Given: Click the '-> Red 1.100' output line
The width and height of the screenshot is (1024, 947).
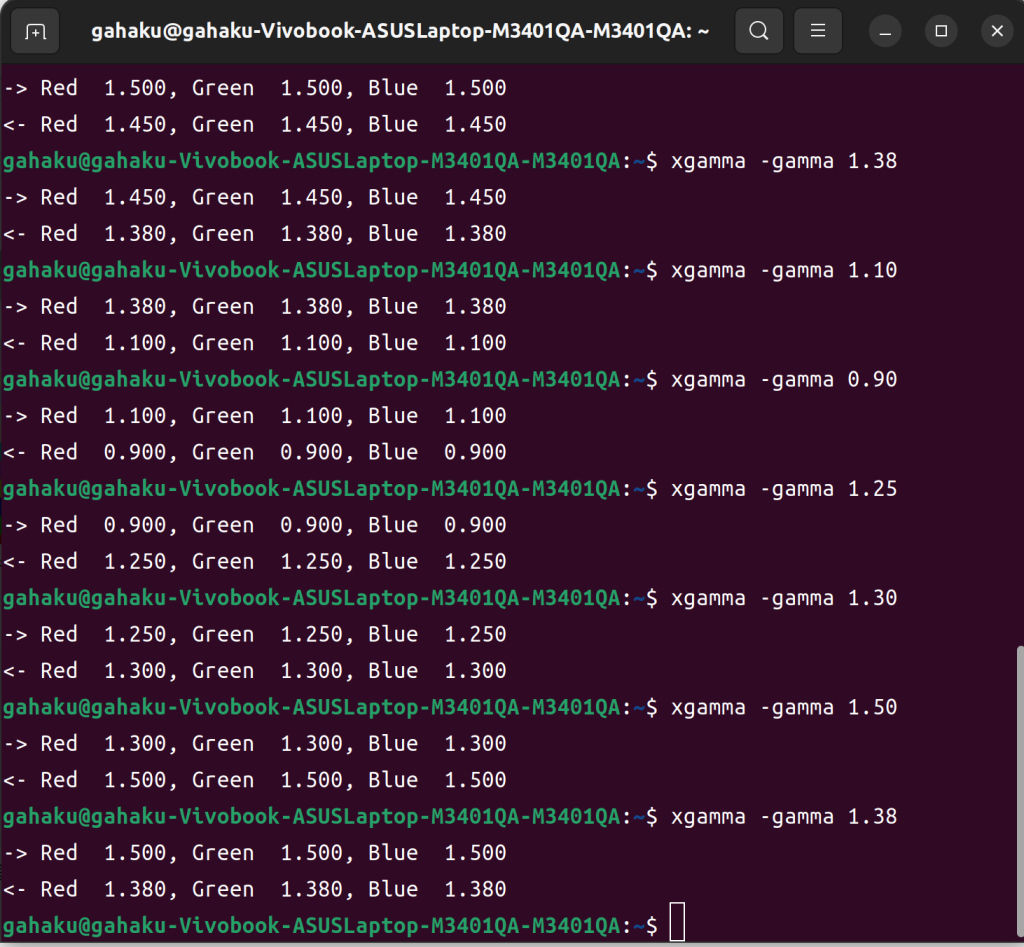Looking at the screenshot, I should (x=255, y=415).
